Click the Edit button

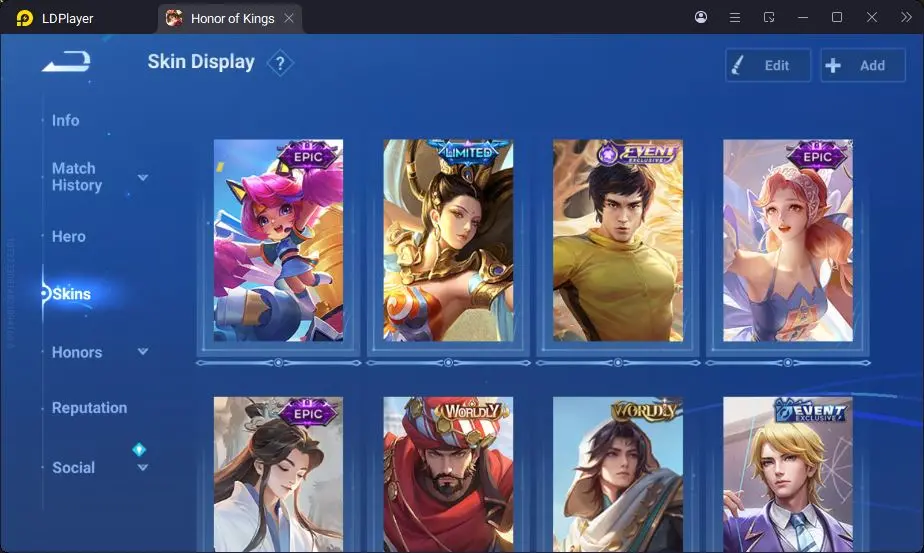[768, 65]
